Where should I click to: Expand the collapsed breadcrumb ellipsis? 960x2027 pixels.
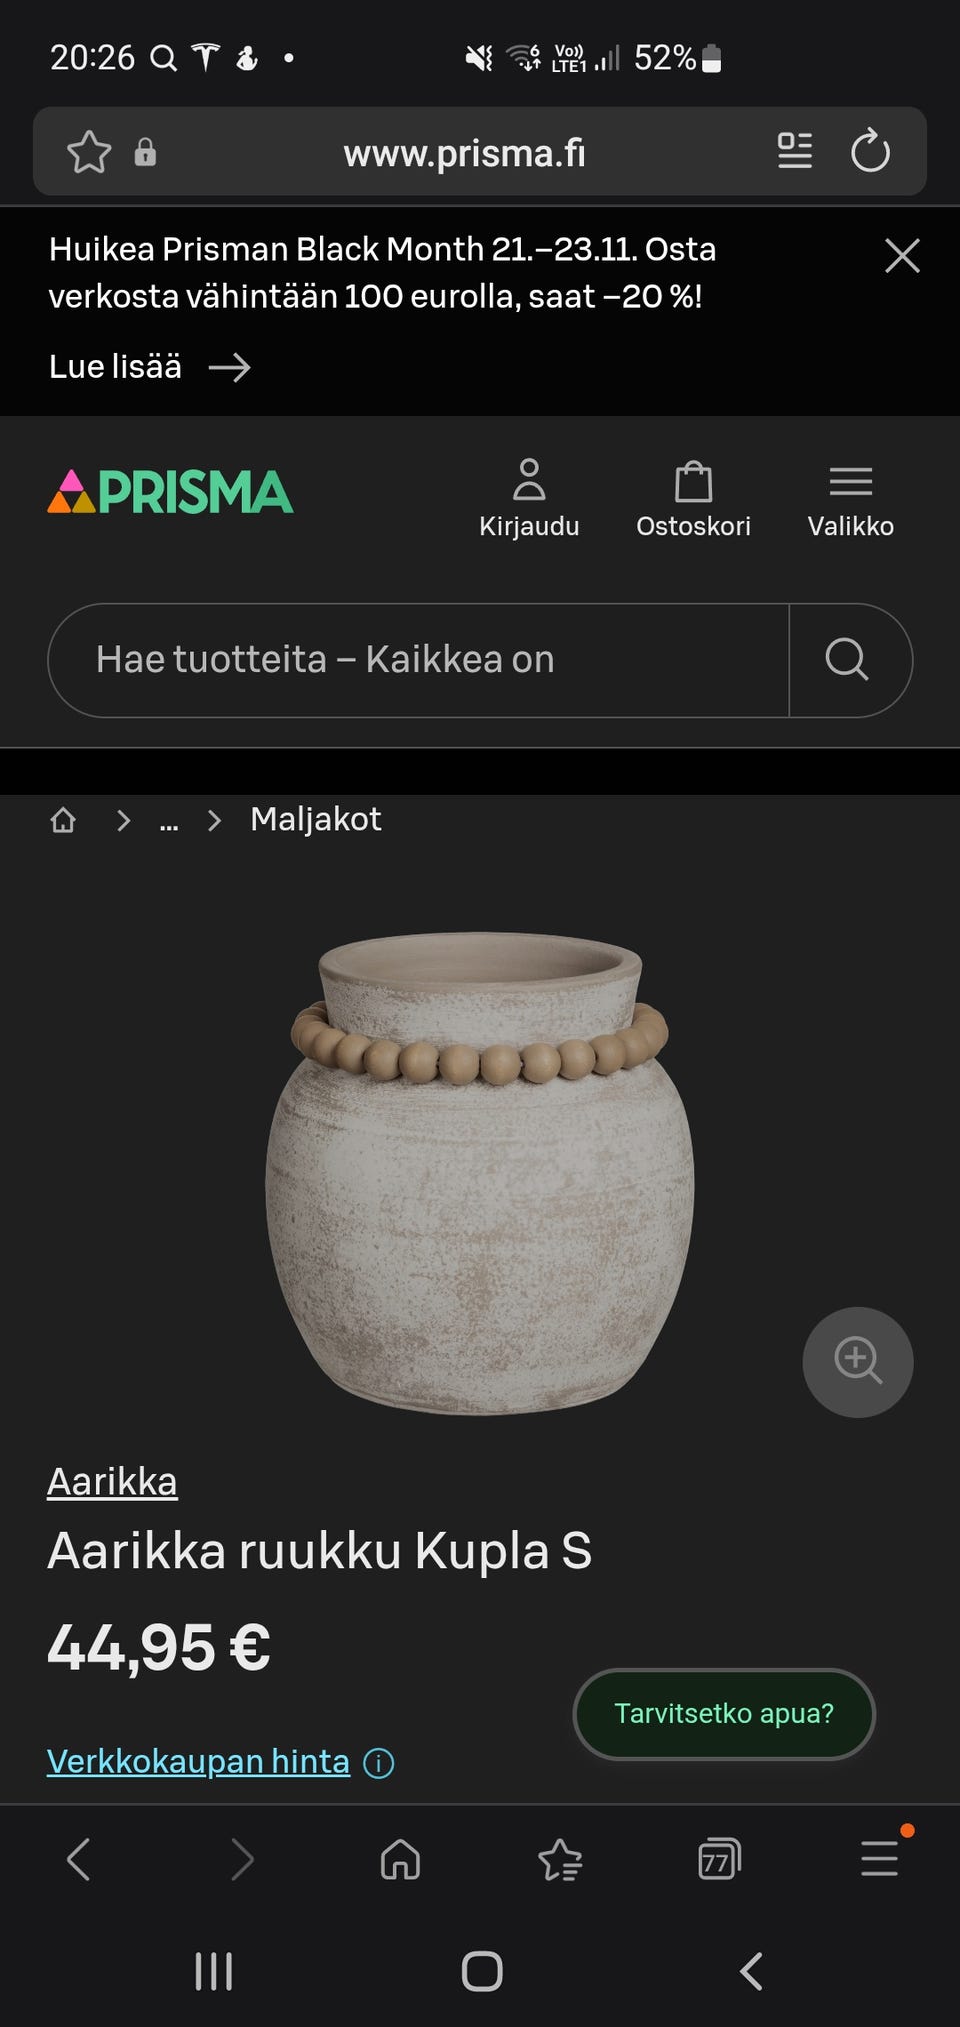[168, 821]
